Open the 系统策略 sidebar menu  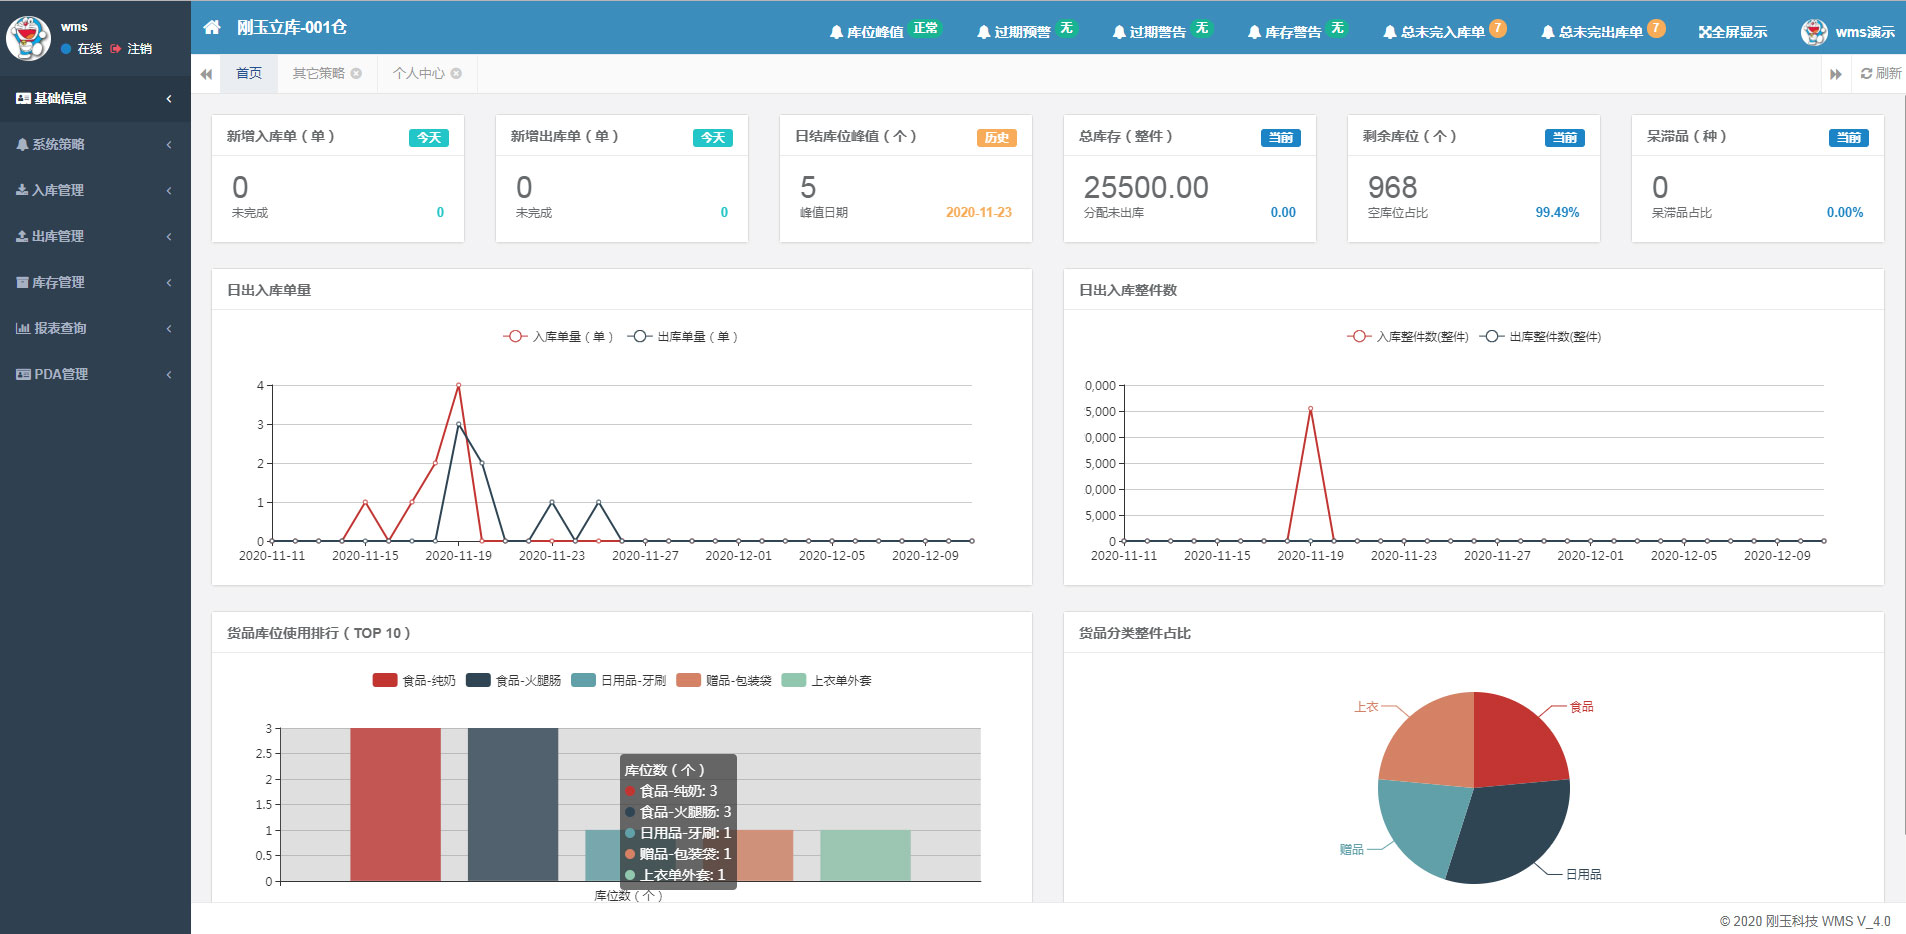click(x=95, y=144)
